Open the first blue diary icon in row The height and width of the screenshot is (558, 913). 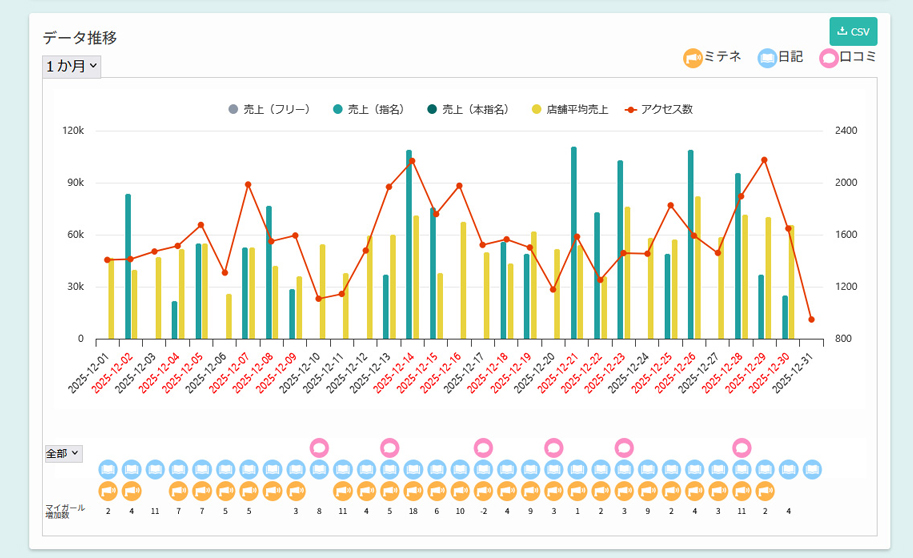tap(108, 468)
